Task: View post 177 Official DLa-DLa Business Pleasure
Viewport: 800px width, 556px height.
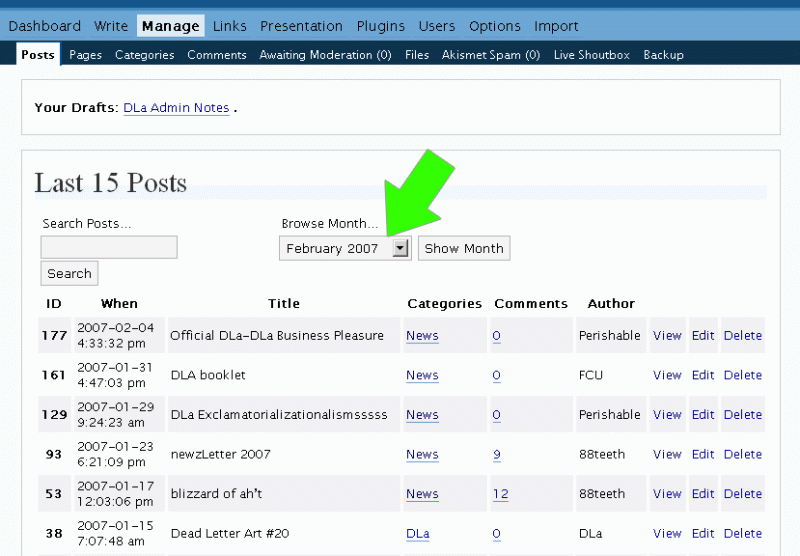Action: [667, 335]
